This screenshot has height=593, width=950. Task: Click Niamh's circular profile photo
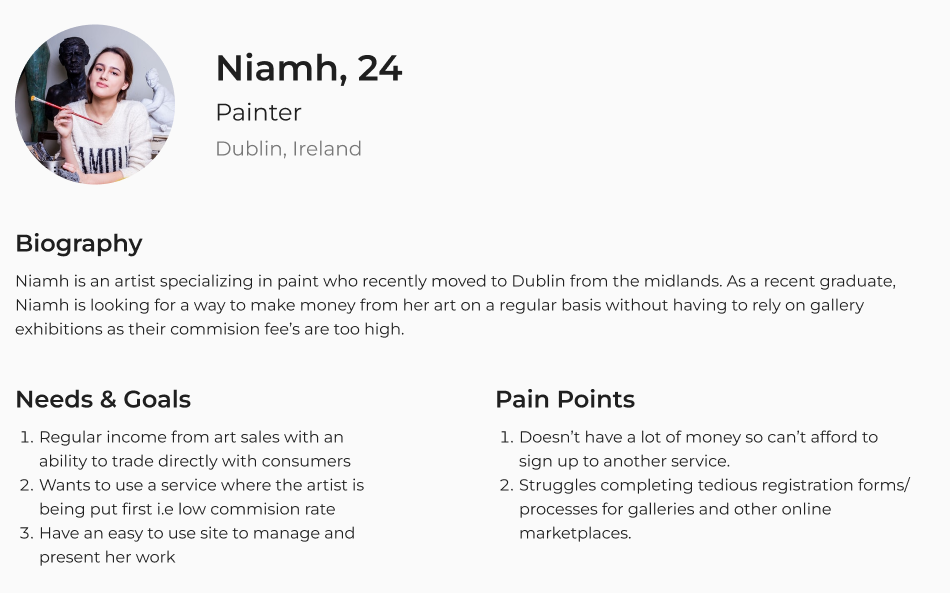(95, 105)
